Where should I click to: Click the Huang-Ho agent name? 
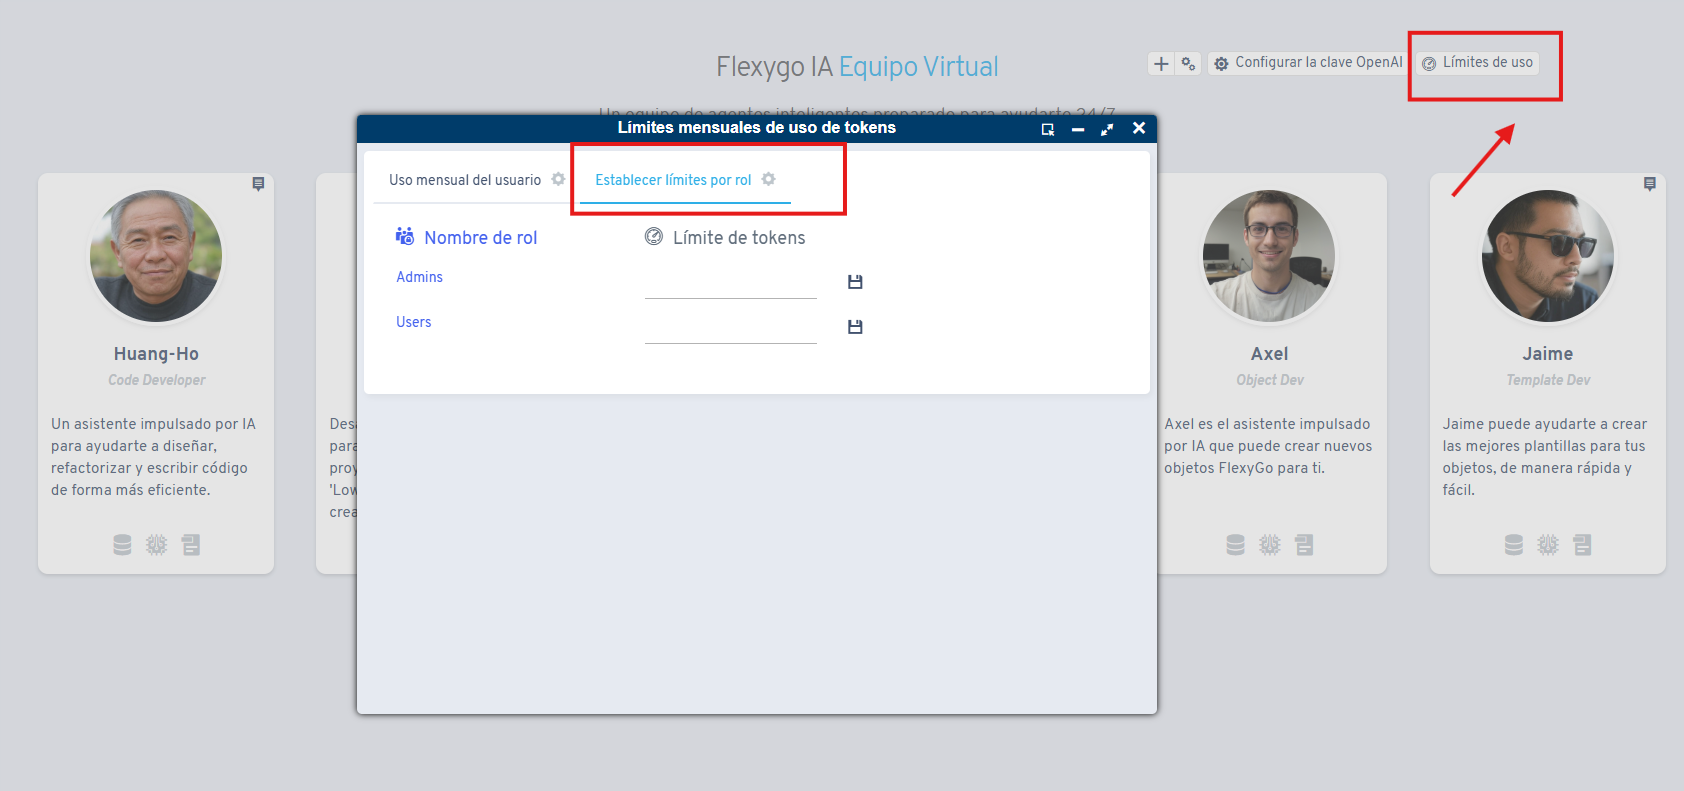(156, 354)
